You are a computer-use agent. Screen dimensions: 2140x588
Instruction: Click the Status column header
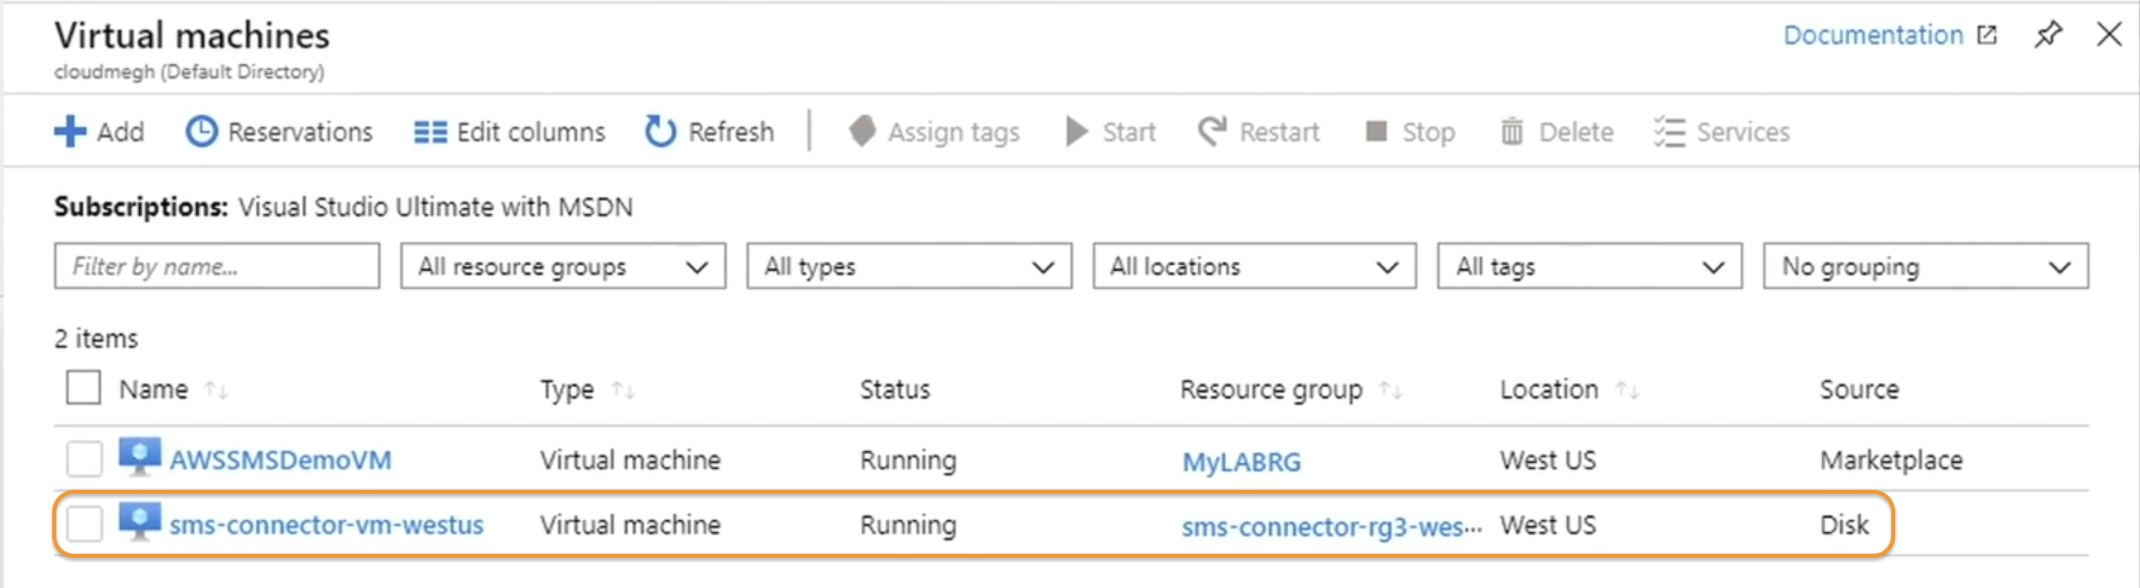895,389
